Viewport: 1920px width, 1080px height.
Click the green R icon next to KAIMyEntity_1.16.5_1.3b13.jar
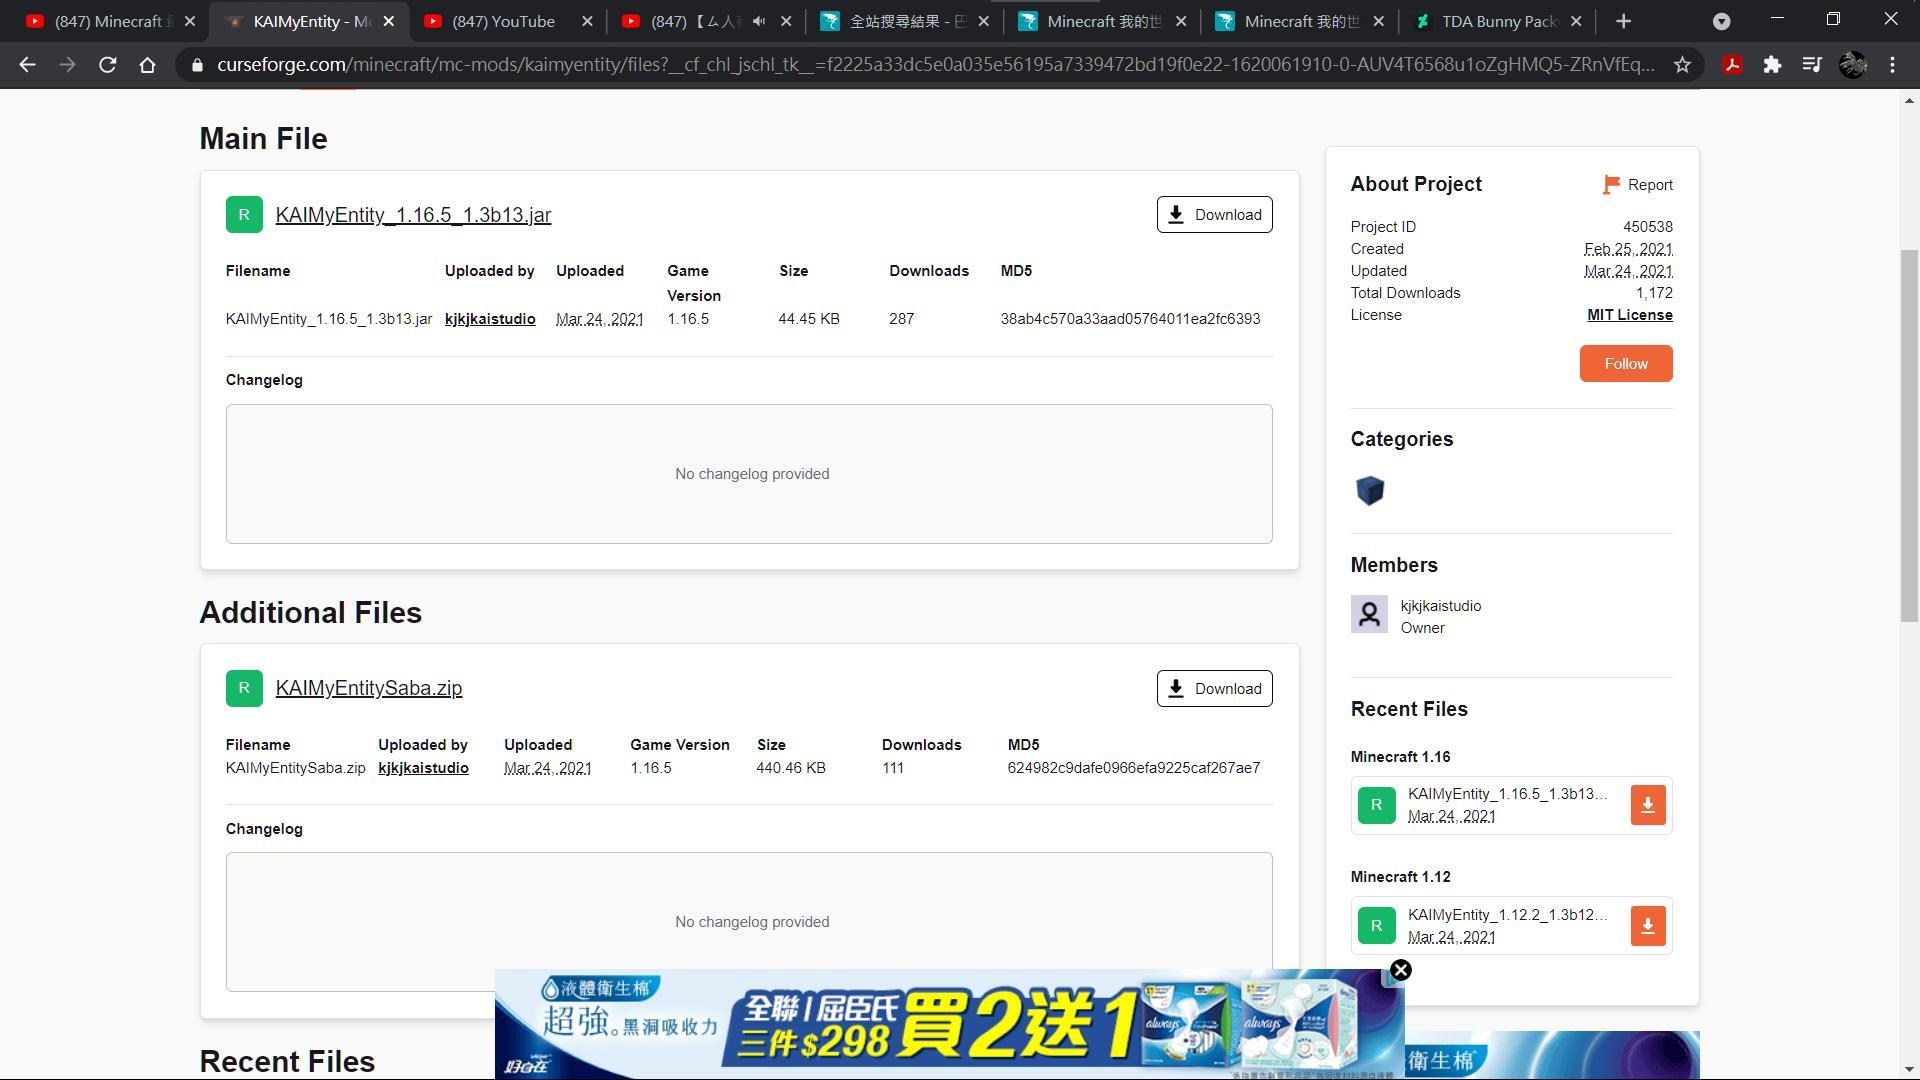click(x=244, y=215)
